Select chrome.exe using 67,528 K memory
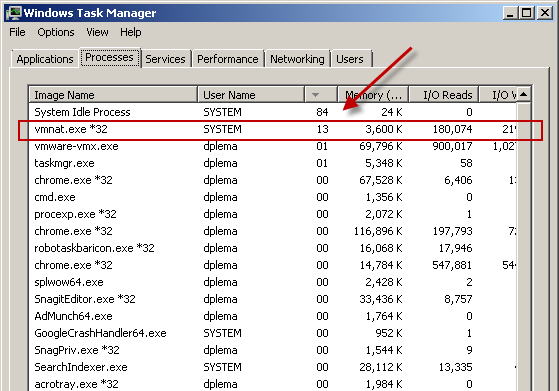 click(x=273, y=180)
